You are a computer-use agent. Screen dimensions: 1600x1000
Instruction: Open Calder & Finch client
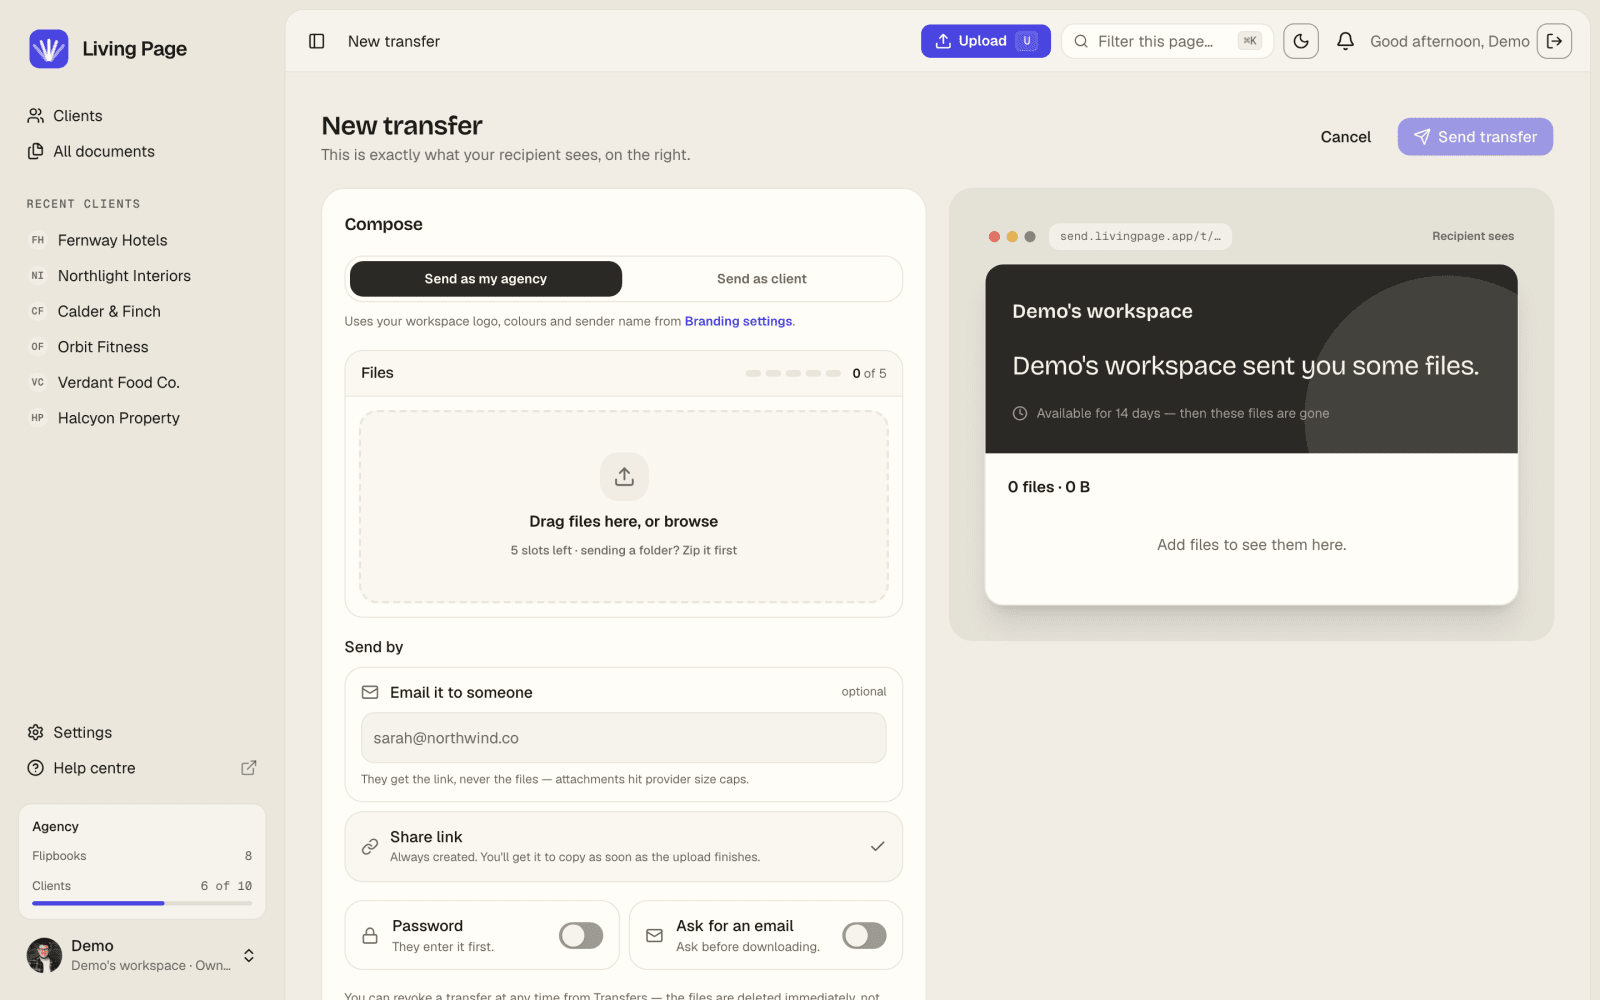point(142,311)
